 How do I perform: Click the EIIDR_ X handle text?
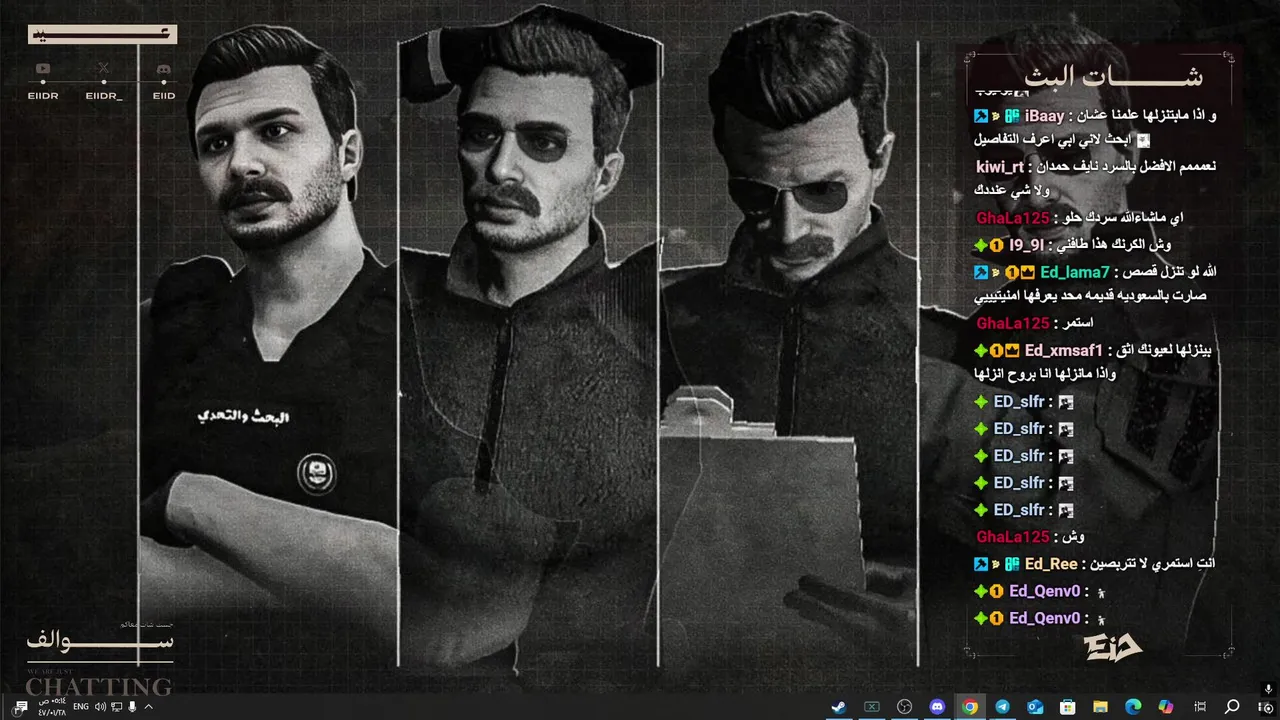(x=104, y=96)
